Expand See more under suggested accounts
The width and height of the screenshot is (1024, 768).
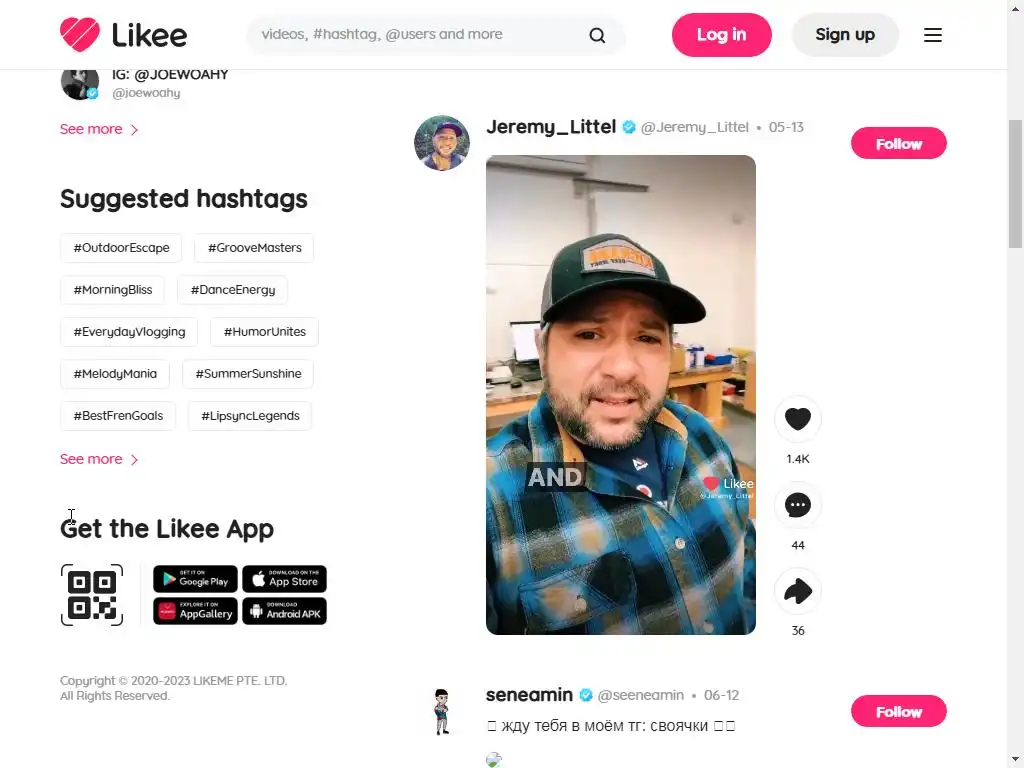tap(99, 129)
